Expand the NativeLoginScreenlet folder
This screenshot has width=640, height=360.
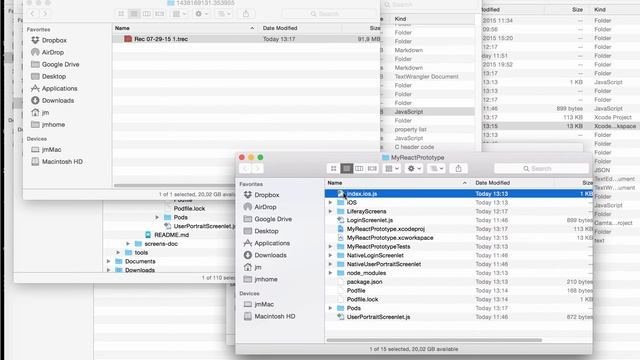330,256
